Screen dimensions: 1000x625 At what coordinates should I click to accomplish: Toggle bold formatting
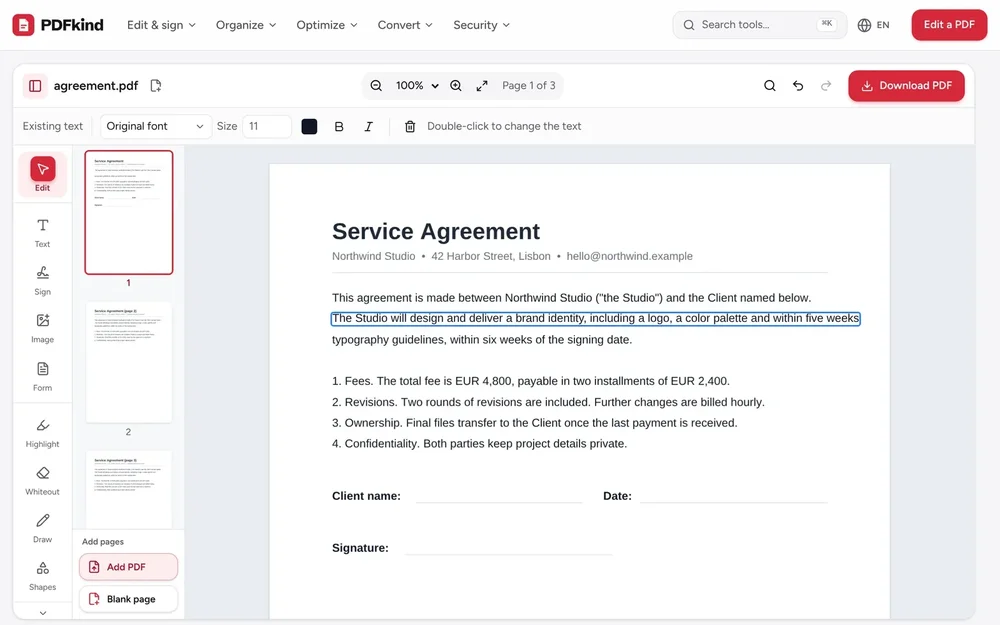[339, 126]
